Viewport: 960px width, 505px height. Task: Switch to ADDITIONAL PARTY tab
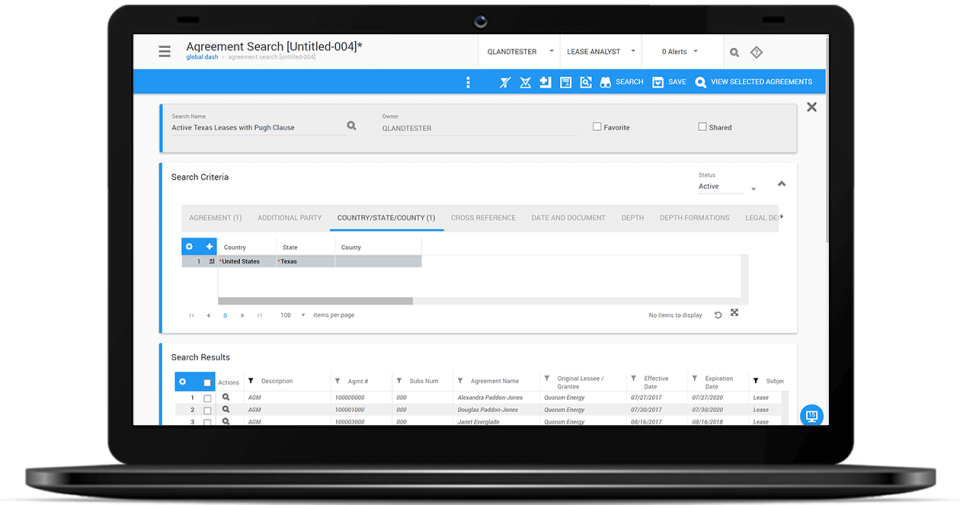tap(290, 218)
